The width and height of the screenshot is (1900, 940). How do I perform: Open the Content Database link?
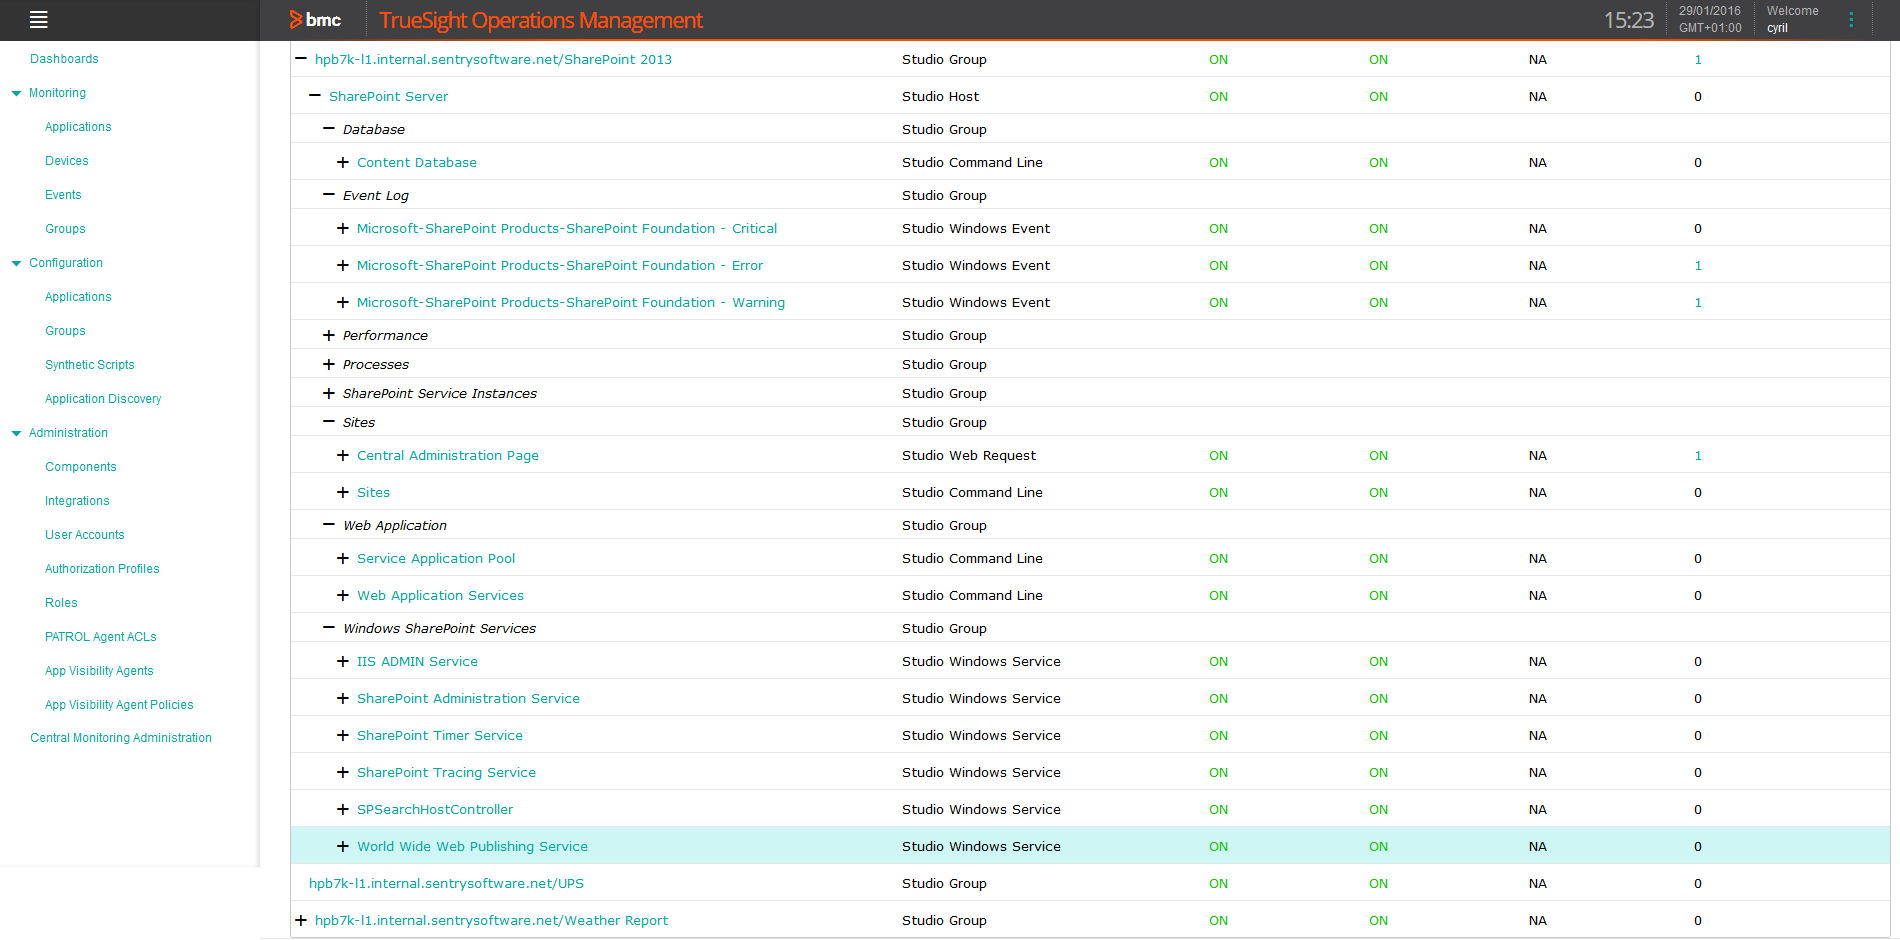click(x=417, y=162)
